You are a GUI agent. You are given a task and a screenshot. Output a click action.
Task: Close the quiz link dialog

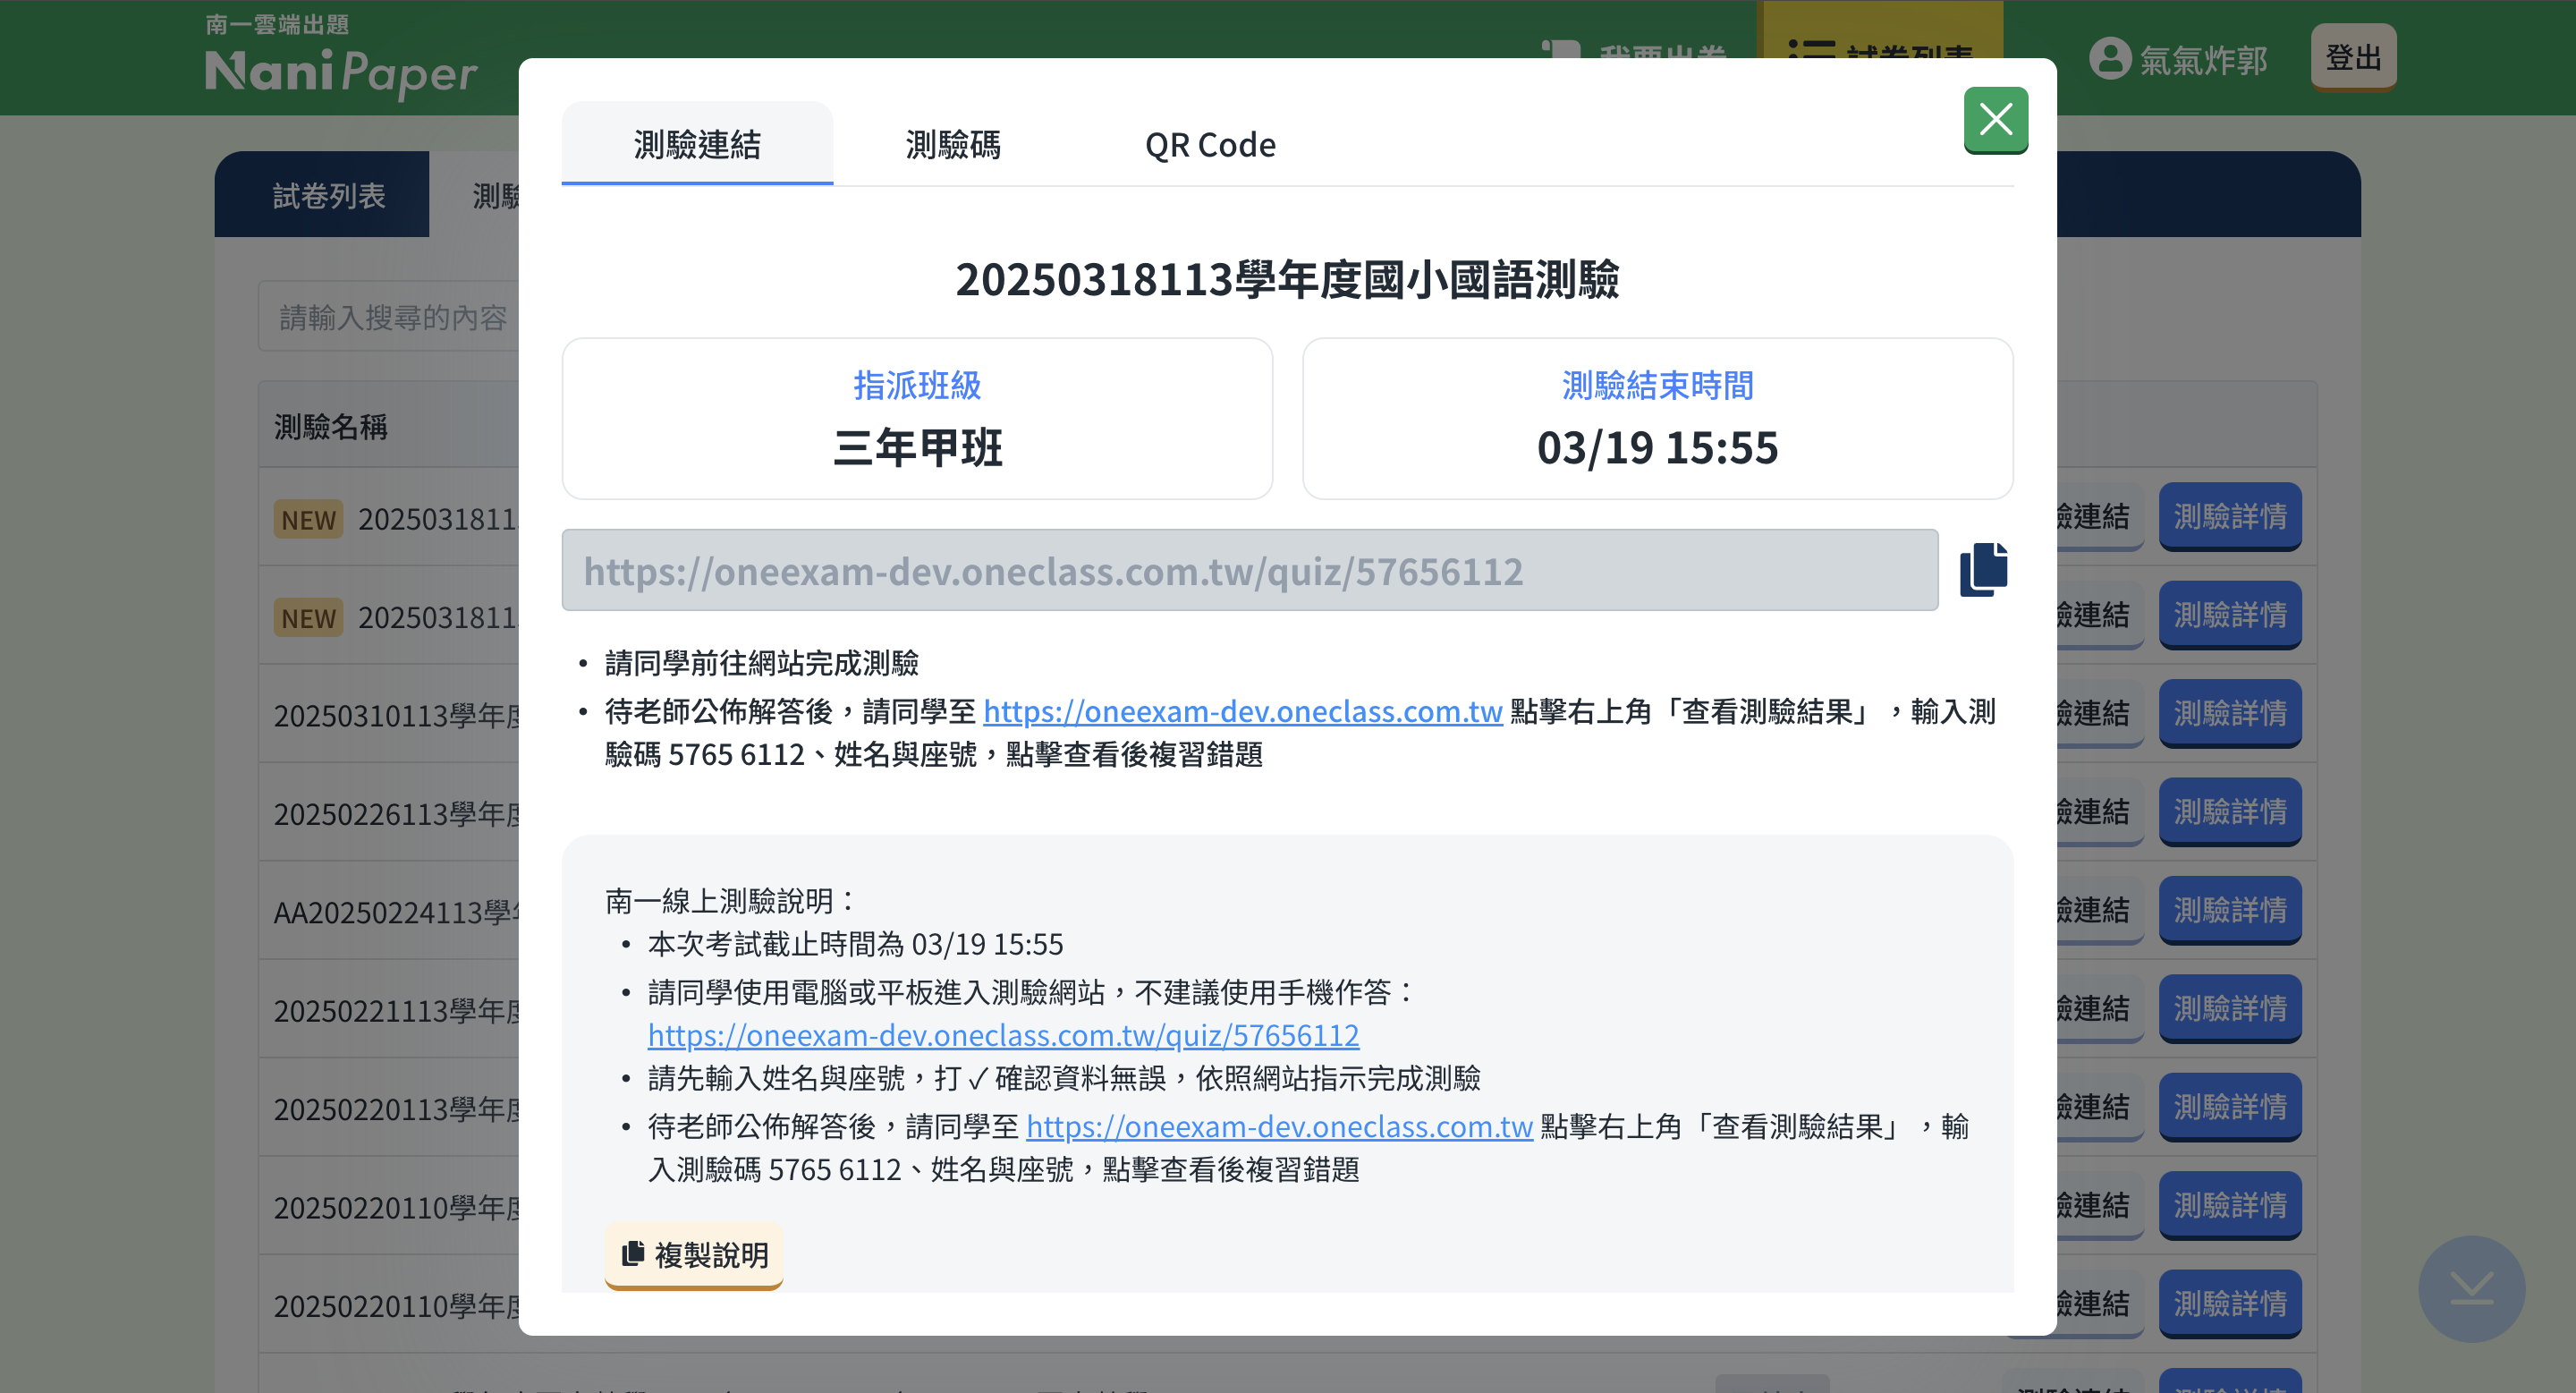(x=1995, y=120)
